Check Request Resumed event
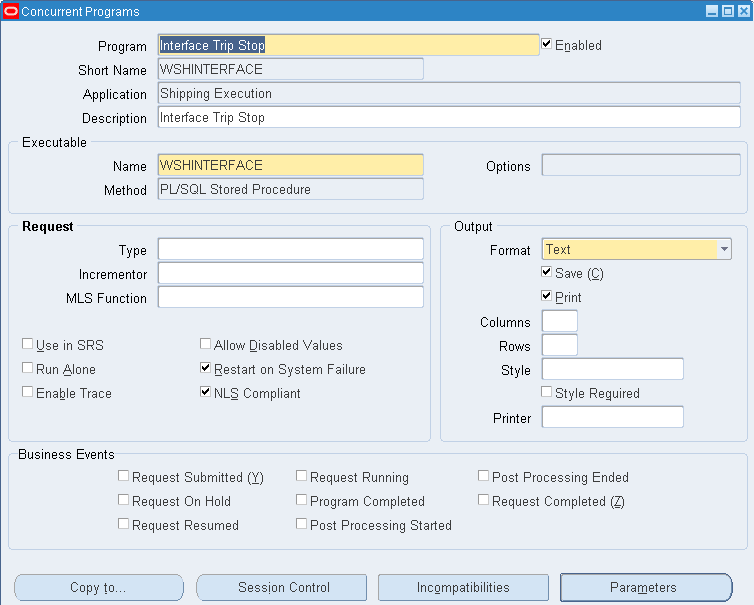The width and height of the screenshot is (754, 605). 124,524
